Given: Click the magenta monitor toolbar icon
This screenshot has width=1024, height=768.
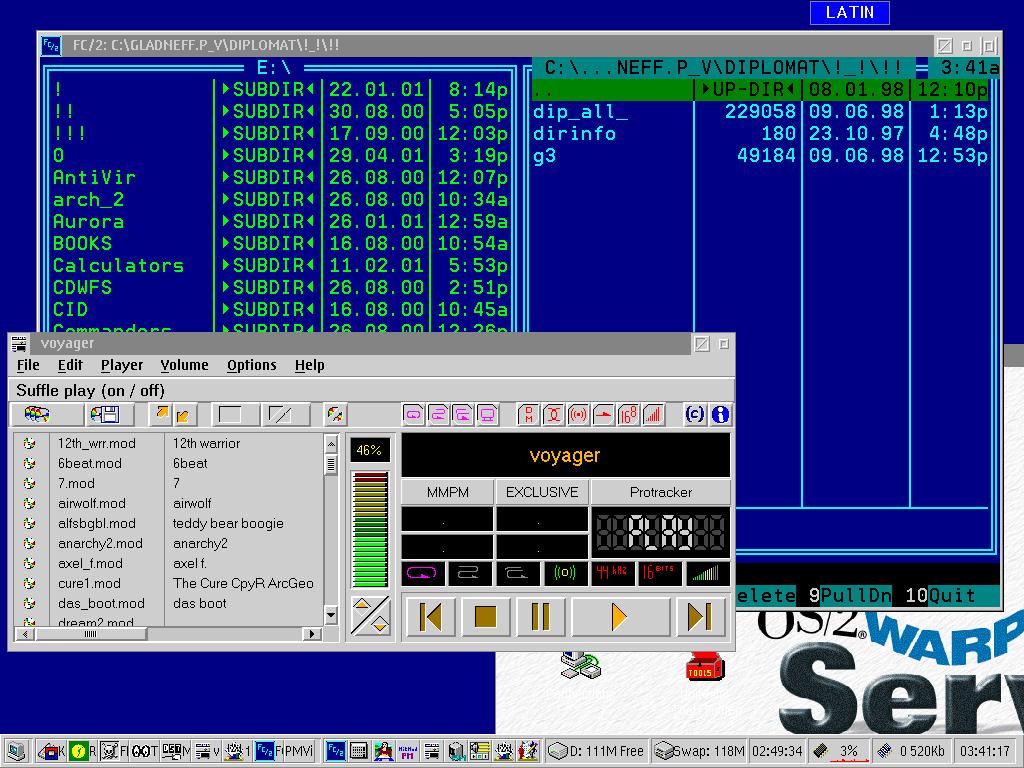Looking at the screenshot, I should tap(488, 415).
